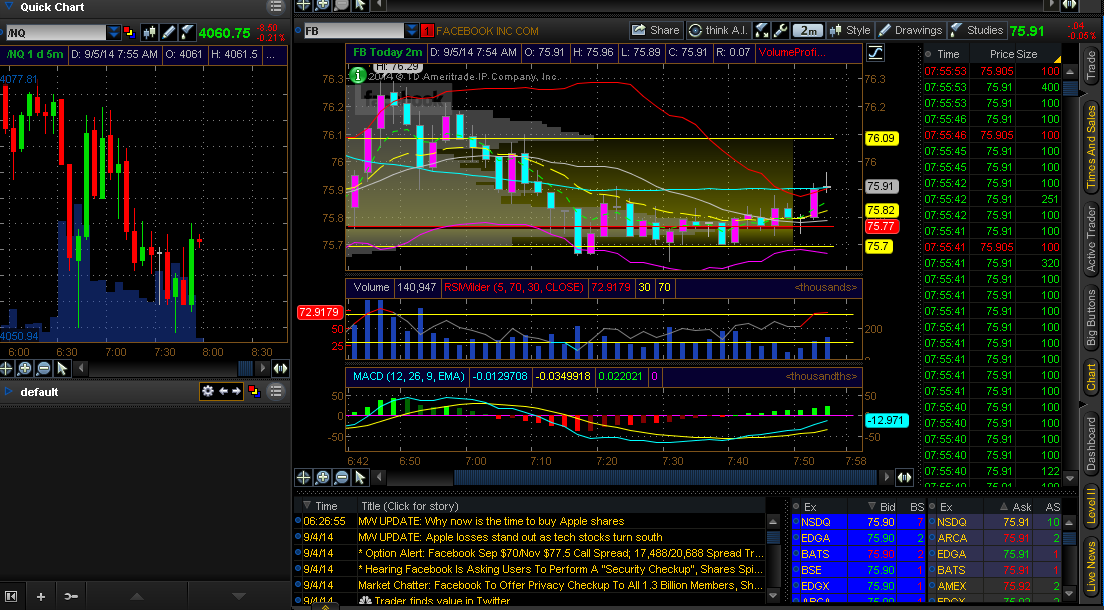
Task: Click the Quick Chart horizontal scrollbar thumb
Action: [246, 368]
